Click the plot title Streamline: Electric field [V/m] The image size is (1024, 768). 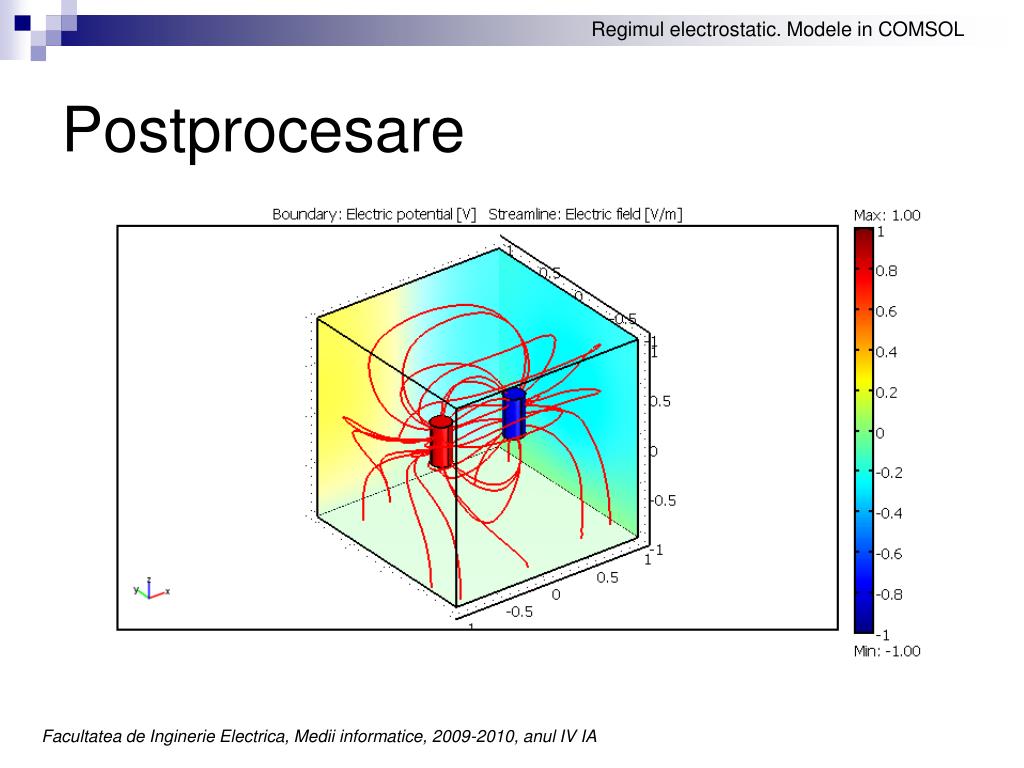[585, 214]
